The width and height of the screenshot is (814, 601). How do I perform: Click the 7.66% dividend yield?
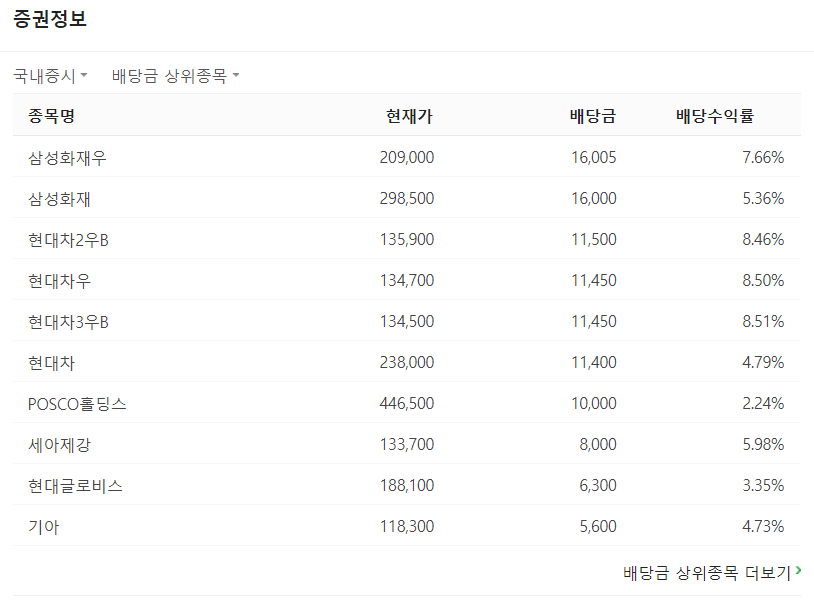click(763, 157)
